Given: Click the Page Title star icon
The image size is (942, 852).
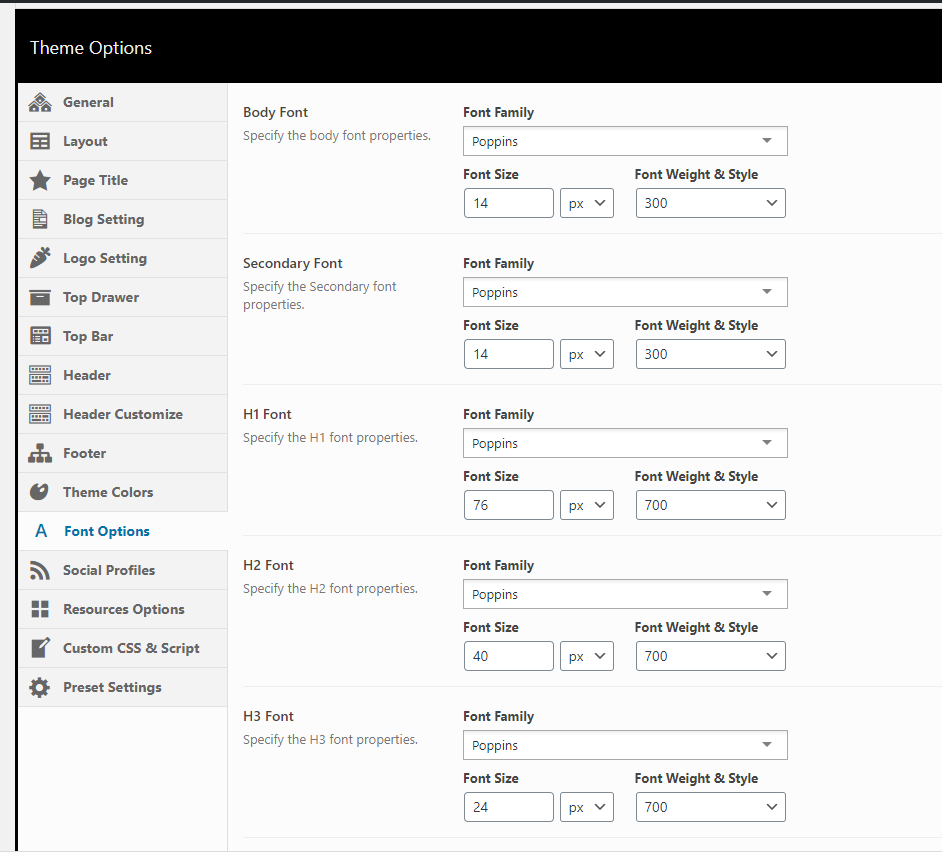Looking at the screenshot, I should tap(40, 180).
